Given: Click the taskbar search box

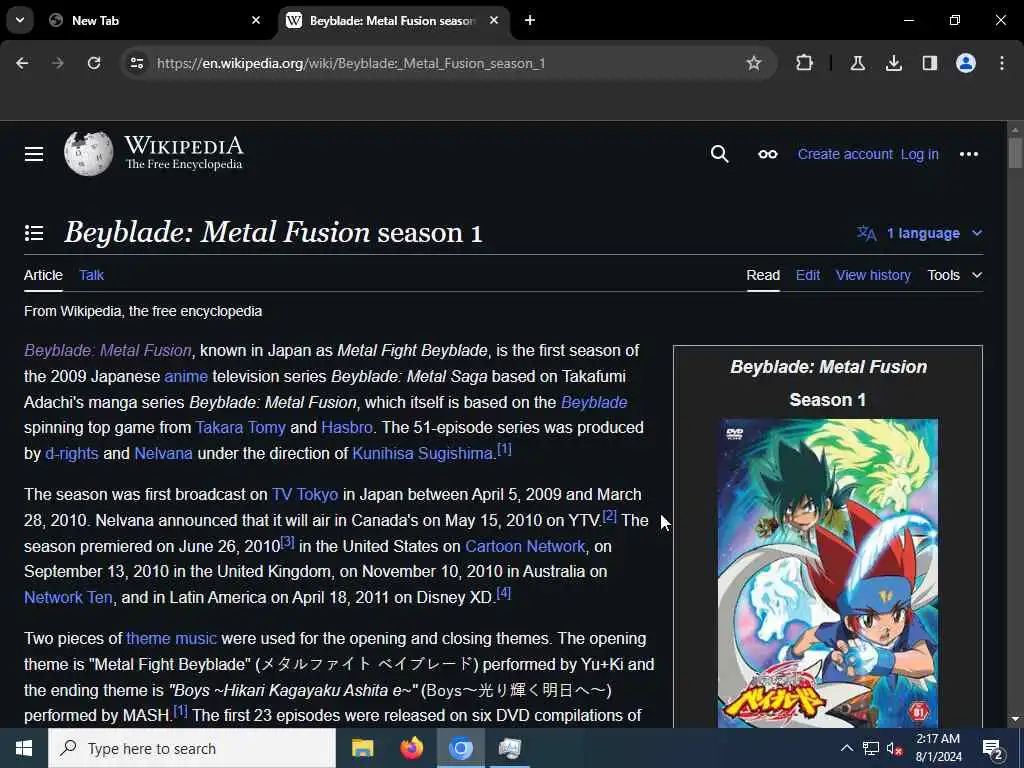Looking at the screenshot, I should [x=192, y=748].
